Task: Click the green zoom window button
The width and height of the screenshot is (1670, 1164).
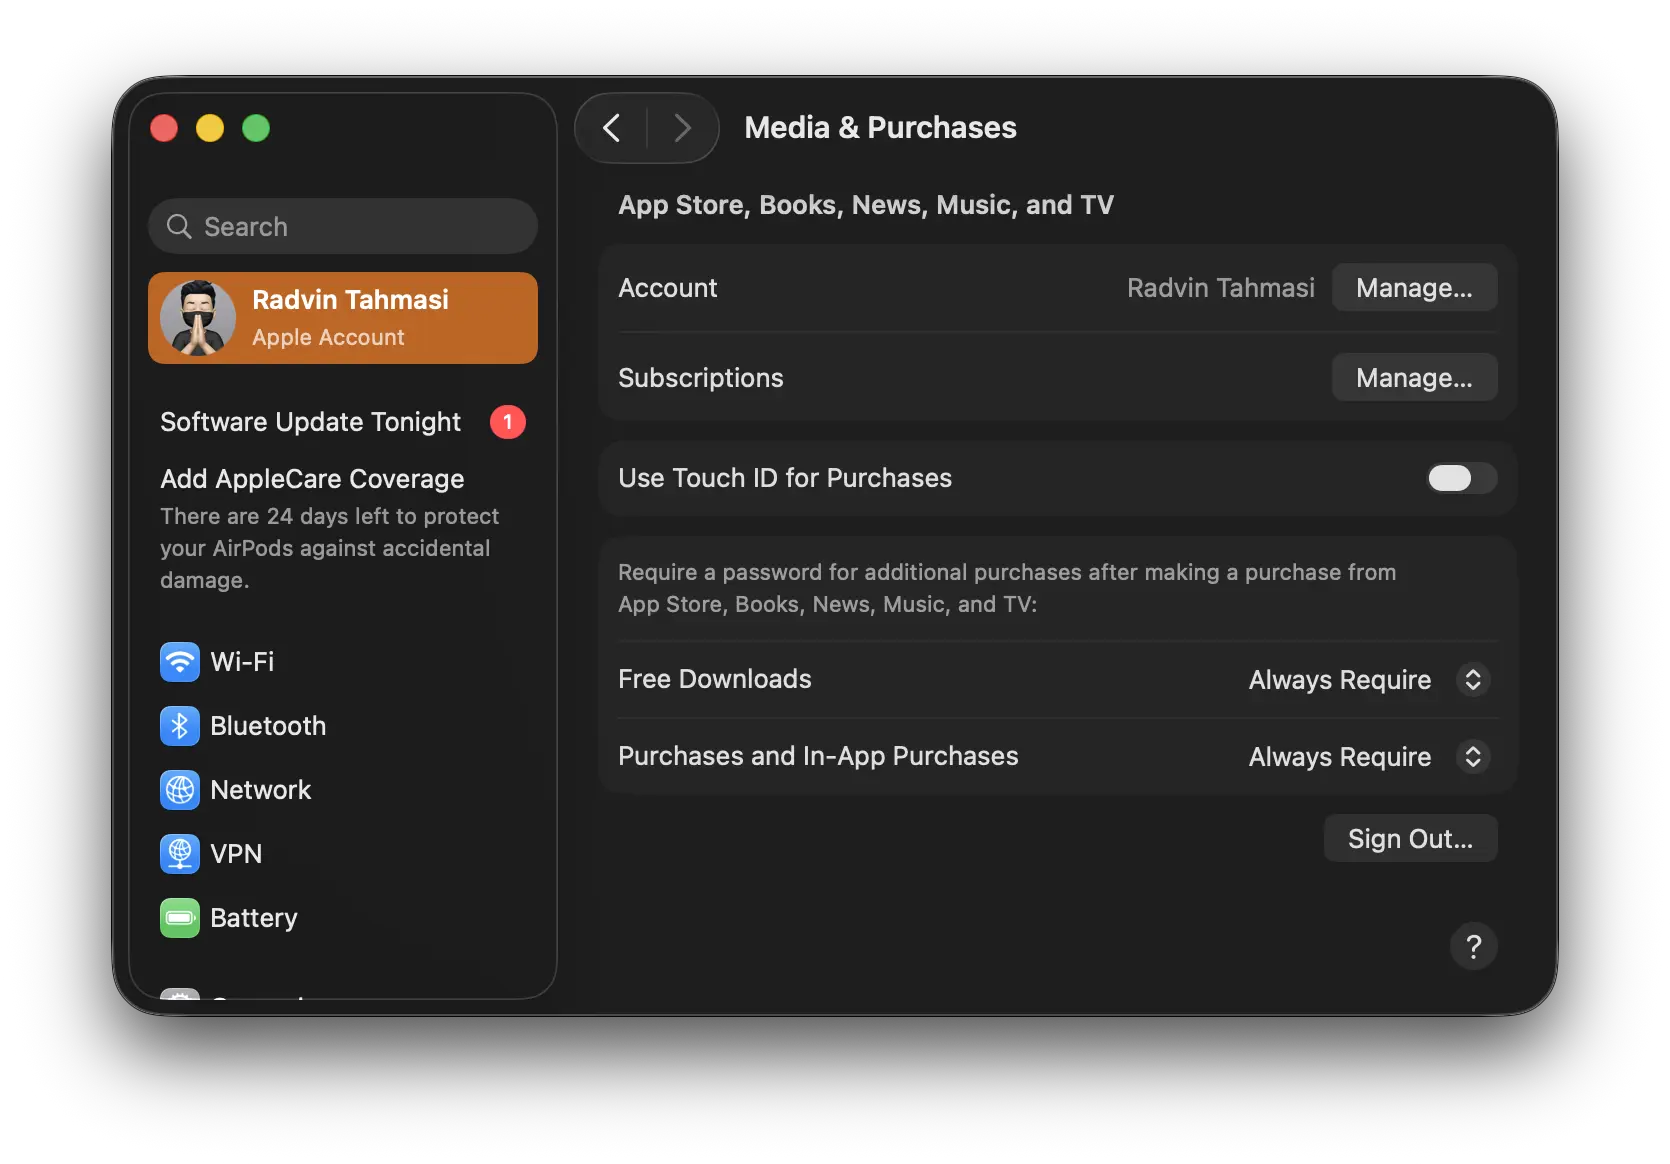Action: pyautogui.click(x=256, y=128)
